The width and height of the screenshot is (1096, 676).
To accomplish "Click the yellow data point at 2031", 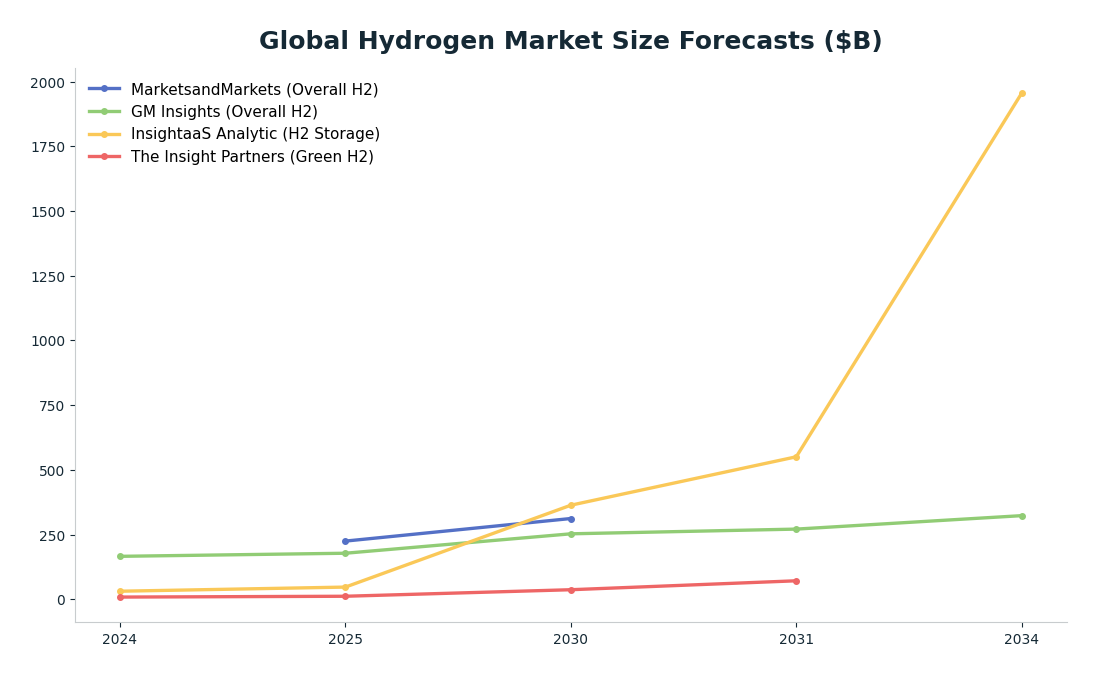I will pos(796,457).
